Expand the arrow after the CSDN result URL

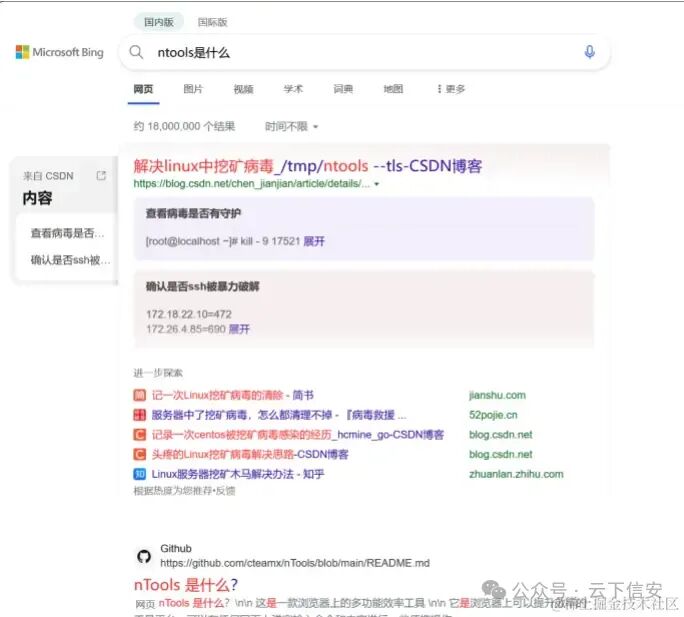point(377,184)
